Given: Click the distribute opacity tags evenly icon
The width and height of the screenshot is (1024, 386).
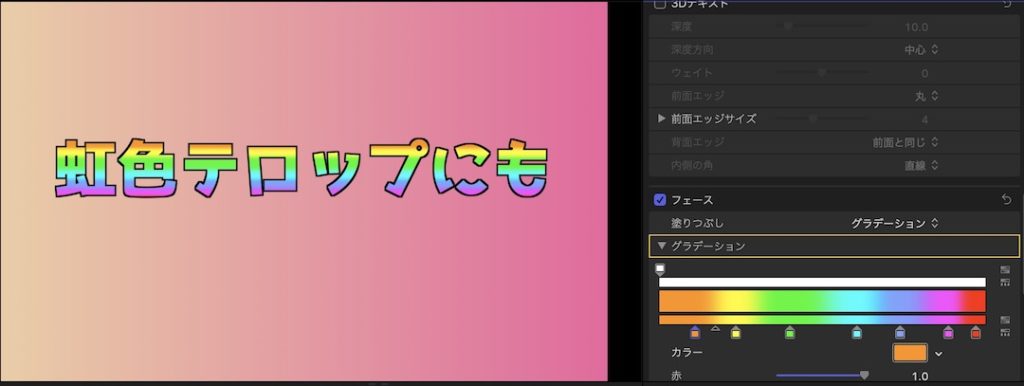Looking at the screenshot, I should [x=1005, y=282].
